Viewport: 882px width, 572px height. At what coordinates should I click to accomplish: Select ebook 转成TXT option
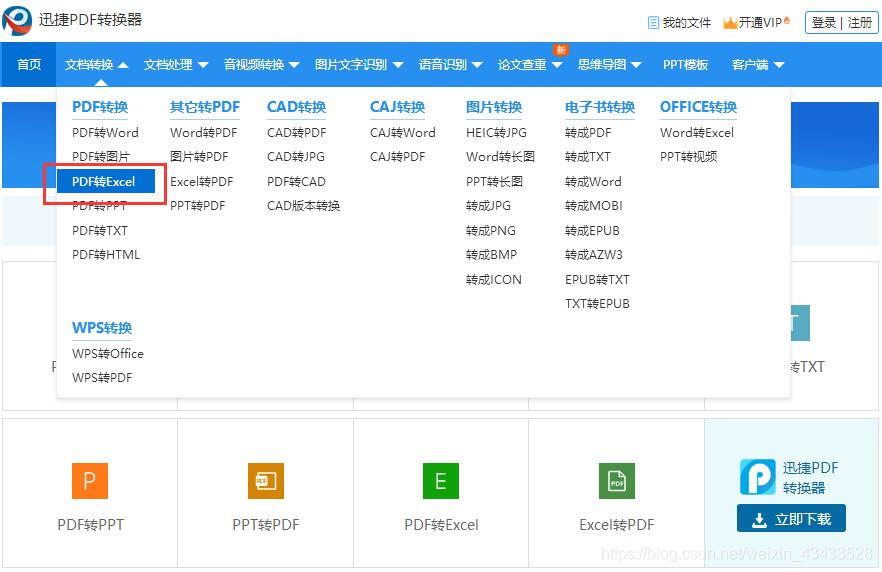(x=588, y=157)
